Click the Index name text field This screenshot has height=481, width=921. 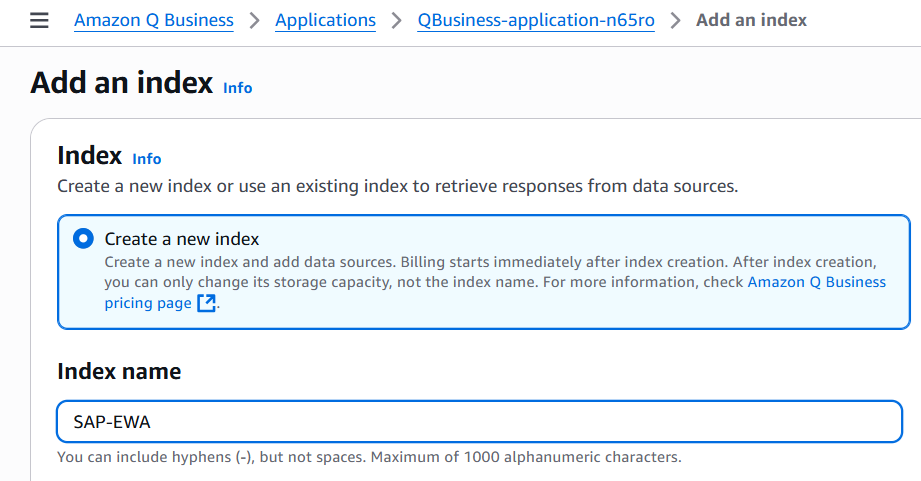click(480, 422)
